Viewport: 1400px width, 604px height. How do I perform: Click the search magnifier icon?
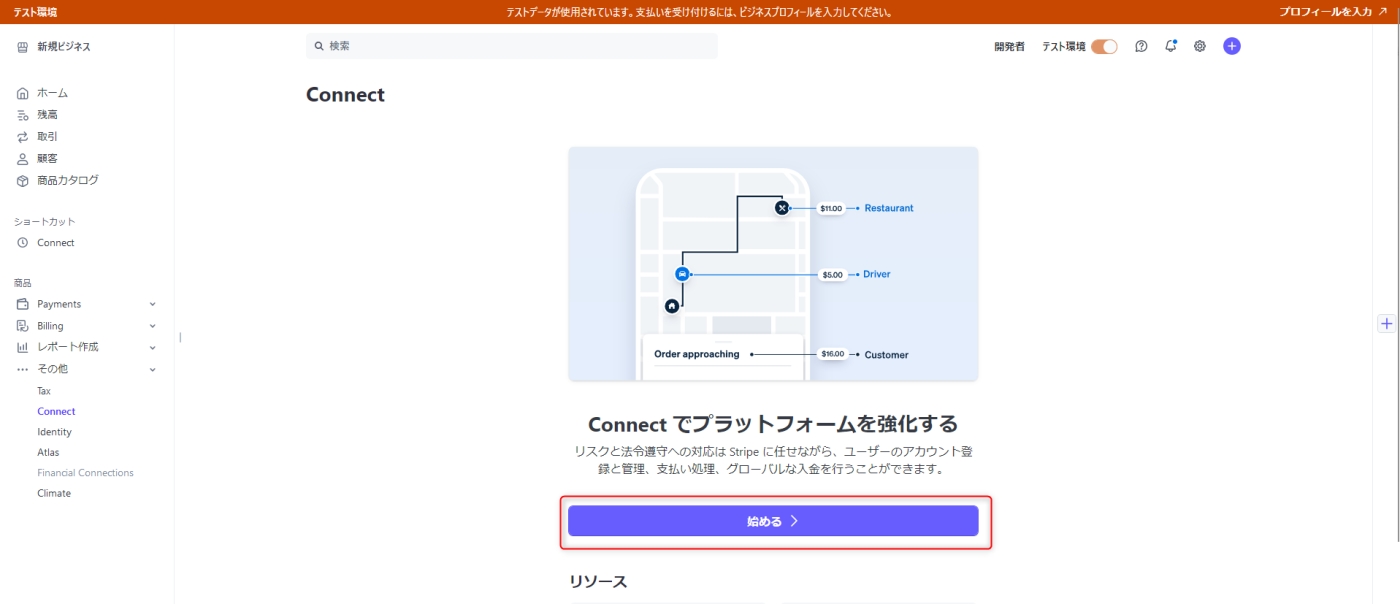click(319, 46)
